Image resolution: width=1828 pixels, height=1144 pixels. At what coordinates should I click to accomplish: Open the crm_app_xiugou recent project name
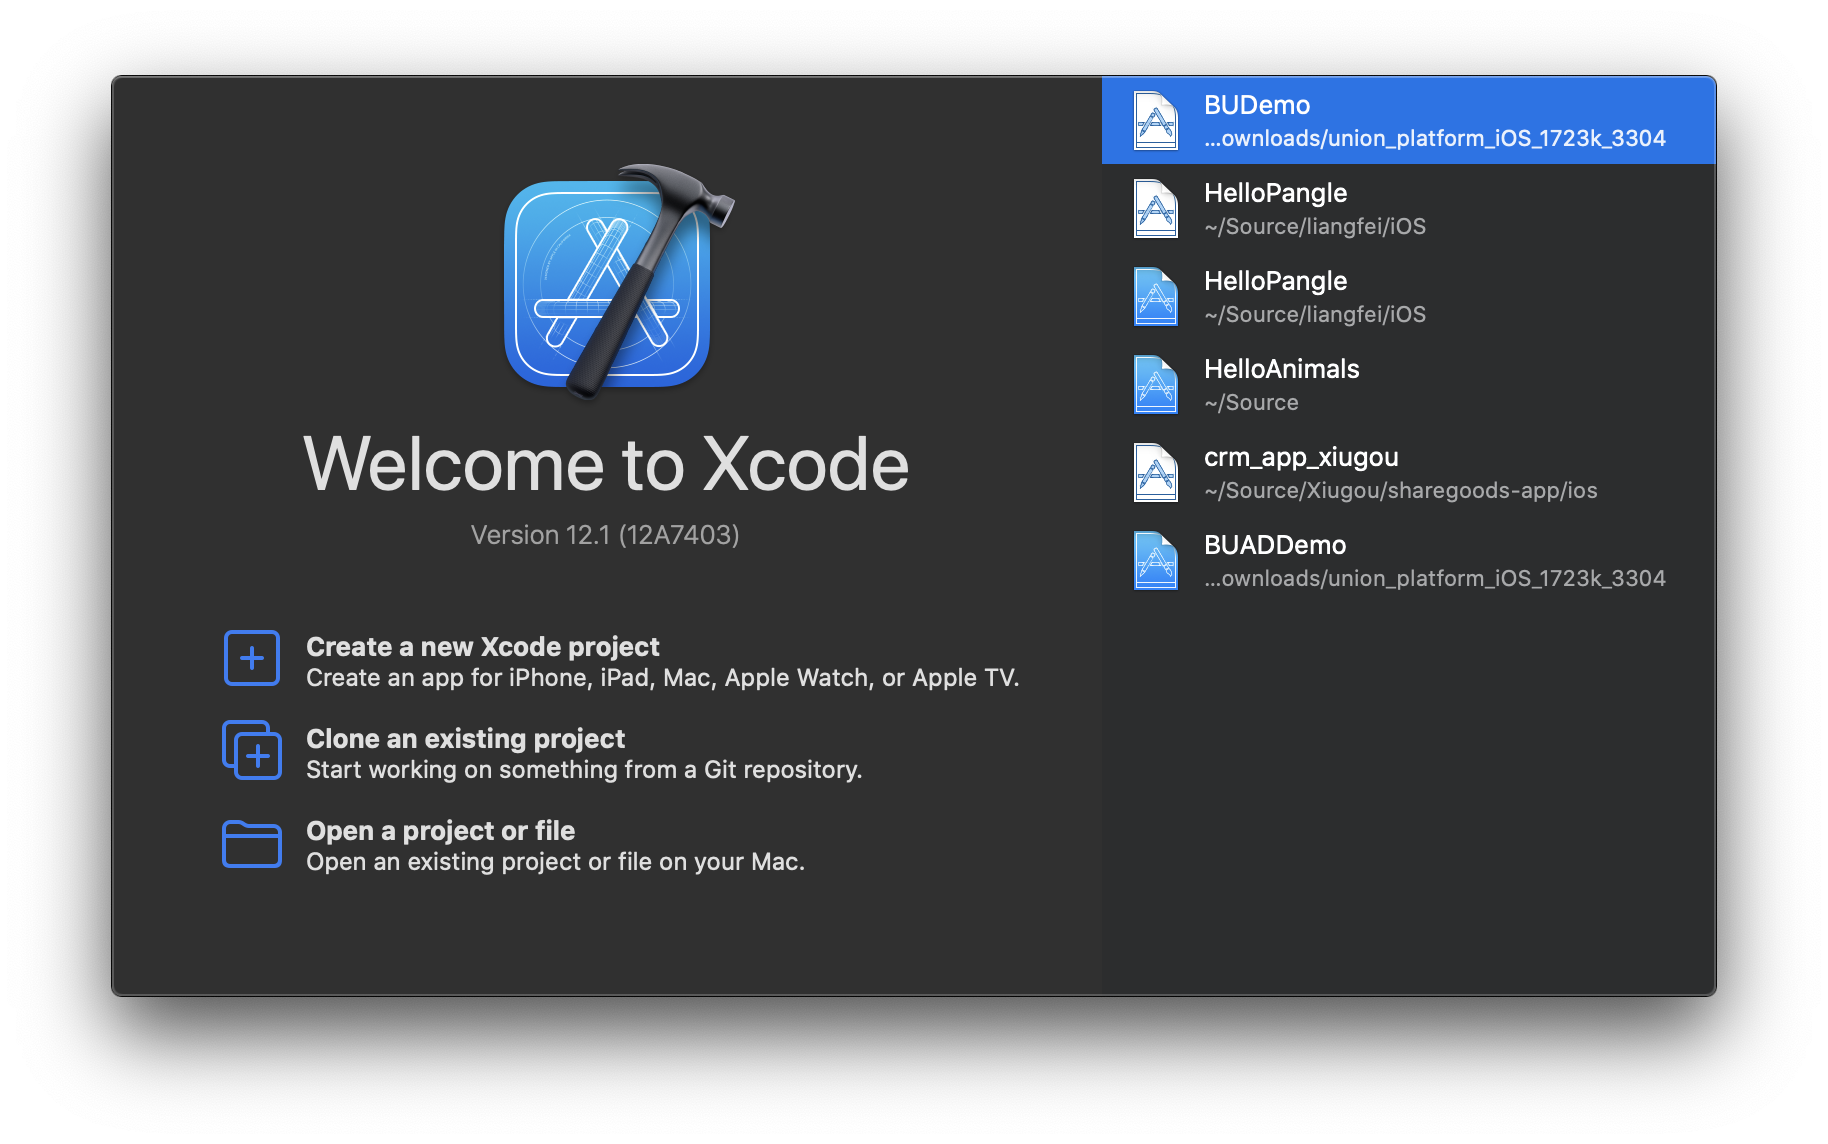click(1301, 457)
